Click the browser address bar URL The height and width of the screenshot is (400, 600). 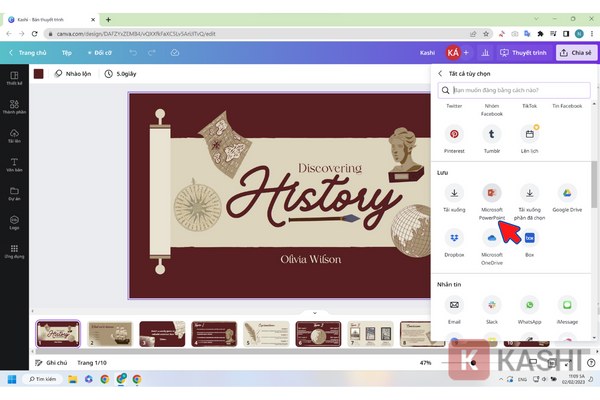pyautogui.click(x=136, y=34)
